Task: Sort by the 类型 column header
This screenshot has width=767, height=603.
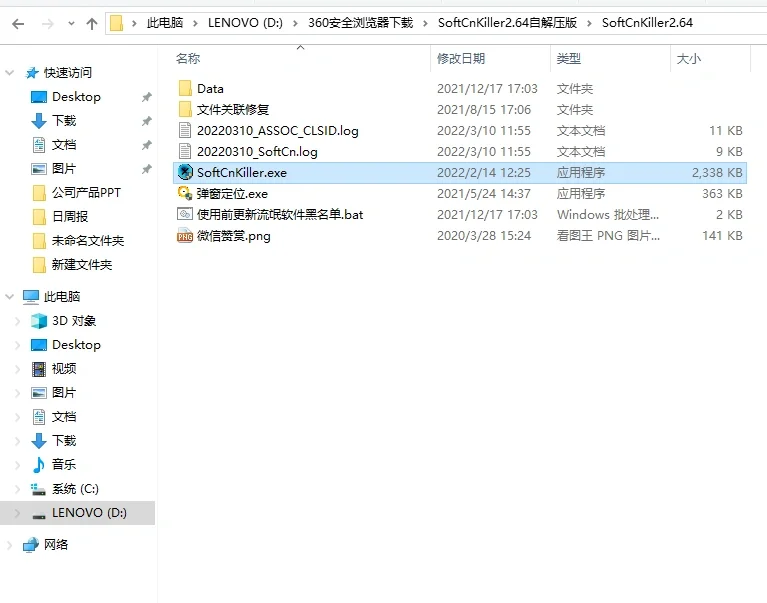Action: tap(569, 59)
